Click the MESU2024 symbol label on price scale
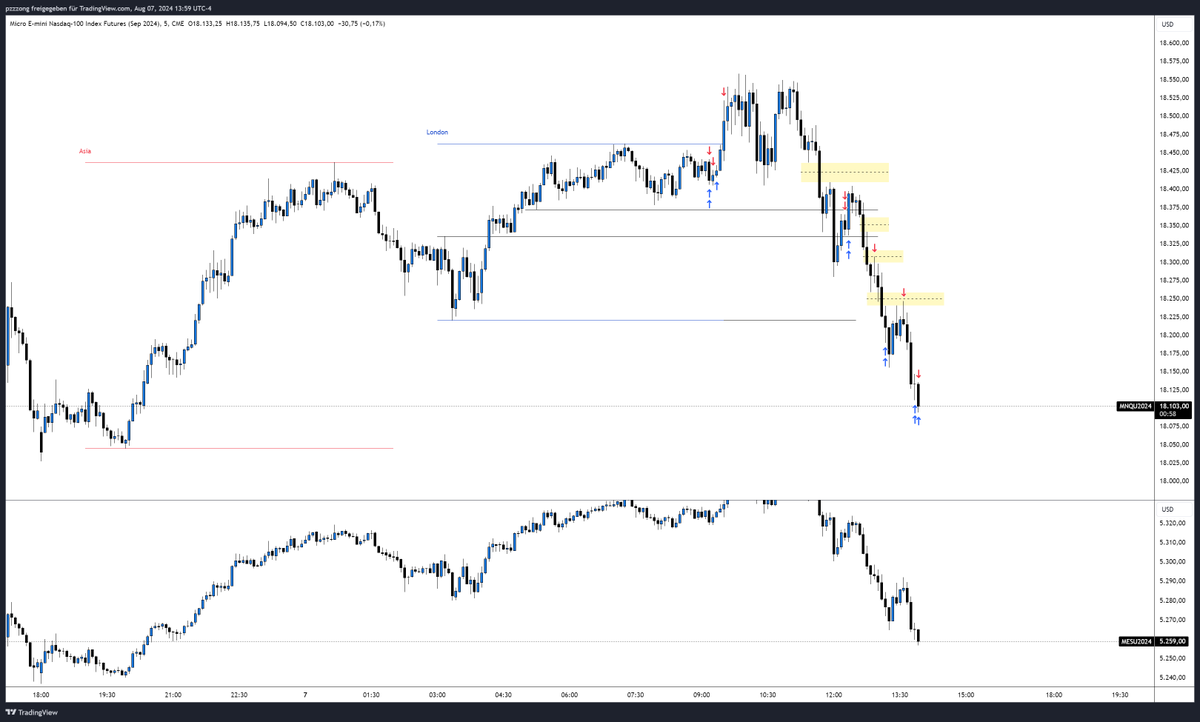This screenshot has height=722, width=1200. point(1135,641)
